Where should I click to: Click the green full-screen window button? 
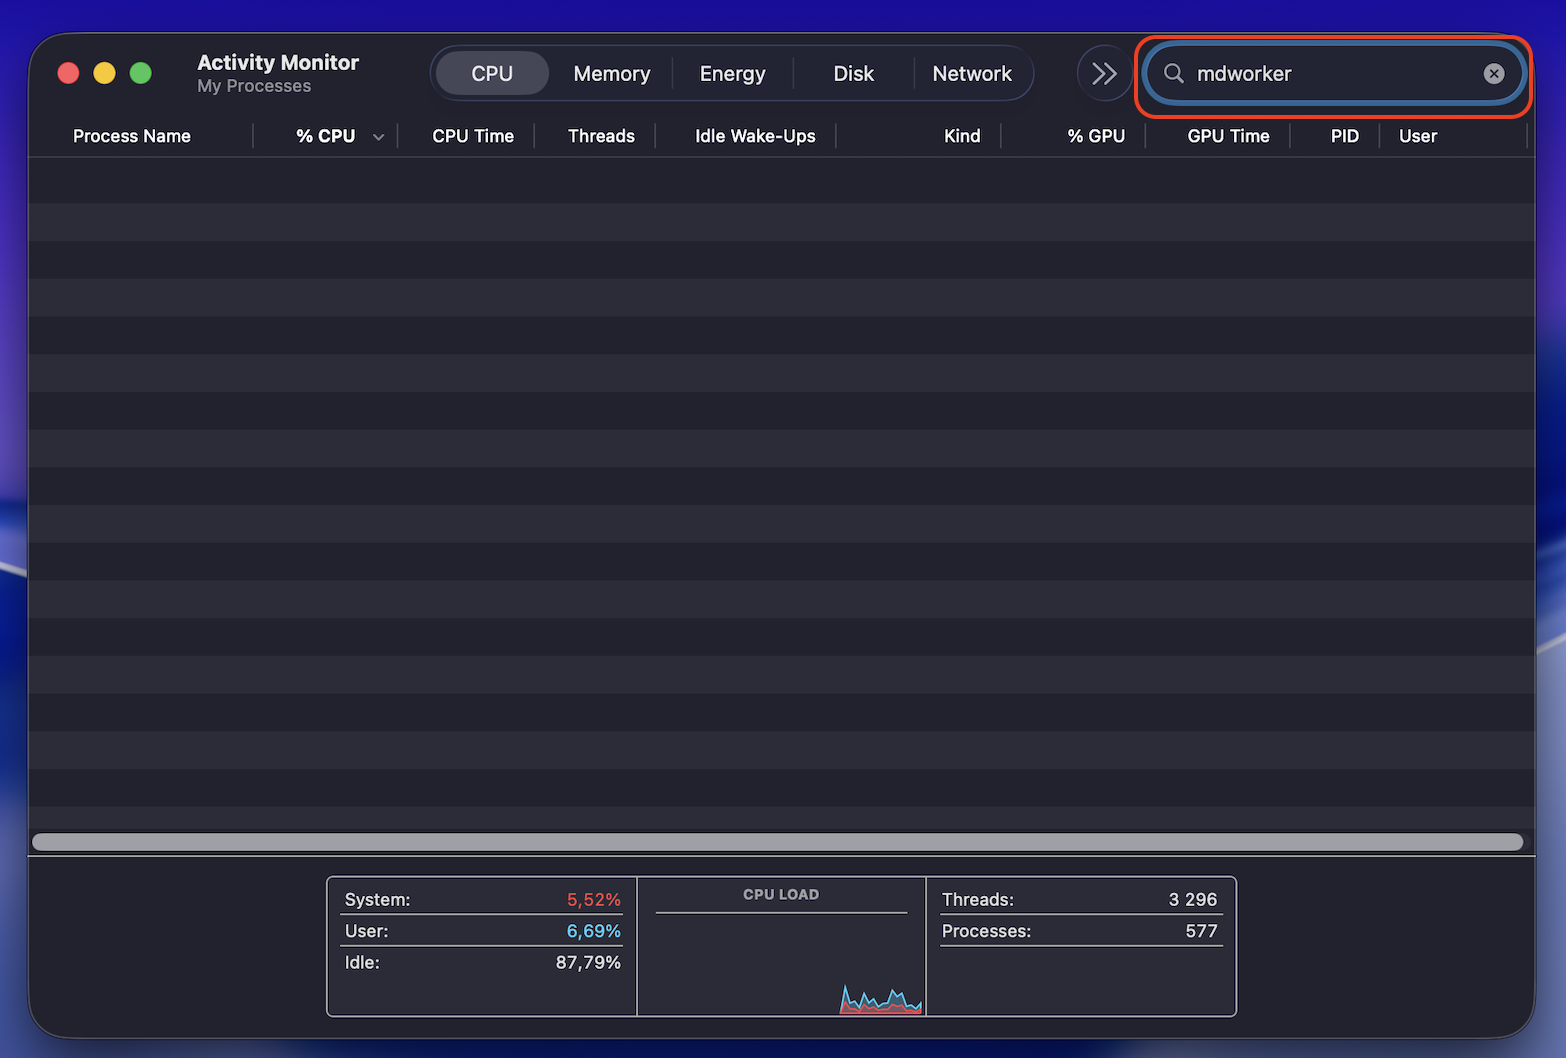pyautogui.click(x=141, y=73)
